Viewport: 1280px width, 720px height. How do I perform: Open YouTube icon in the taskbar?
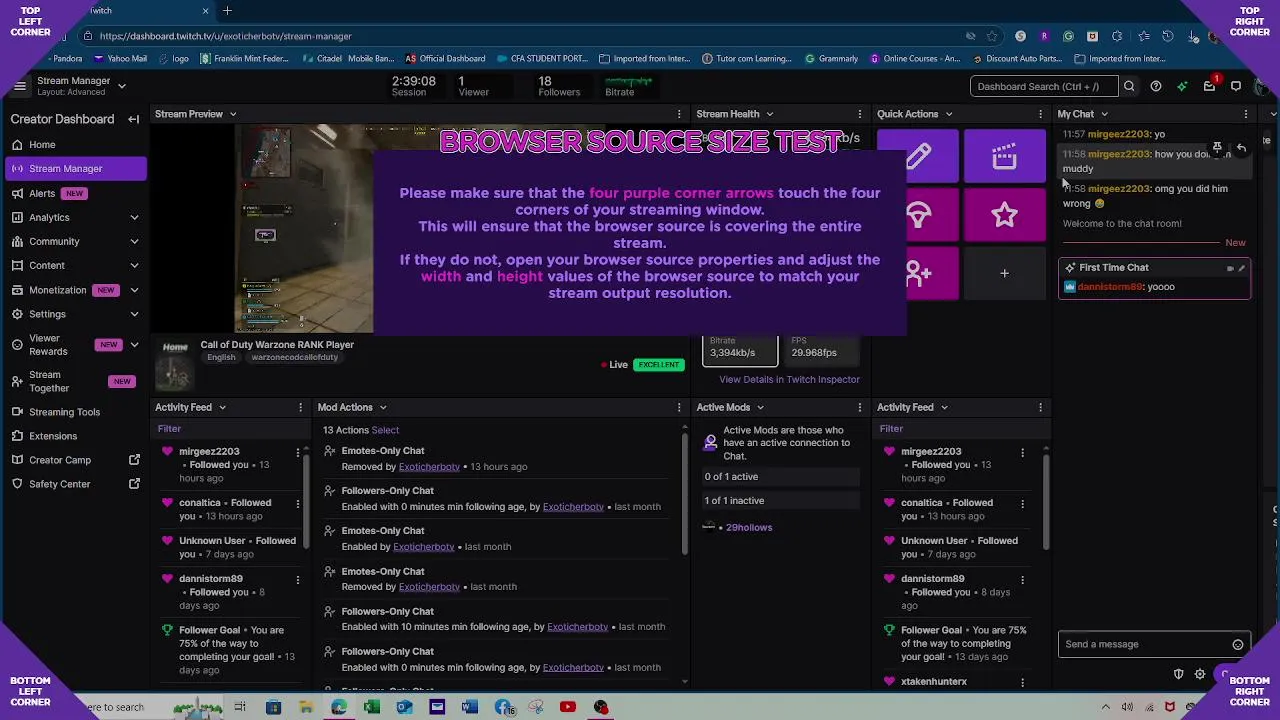tap(568, 707)
